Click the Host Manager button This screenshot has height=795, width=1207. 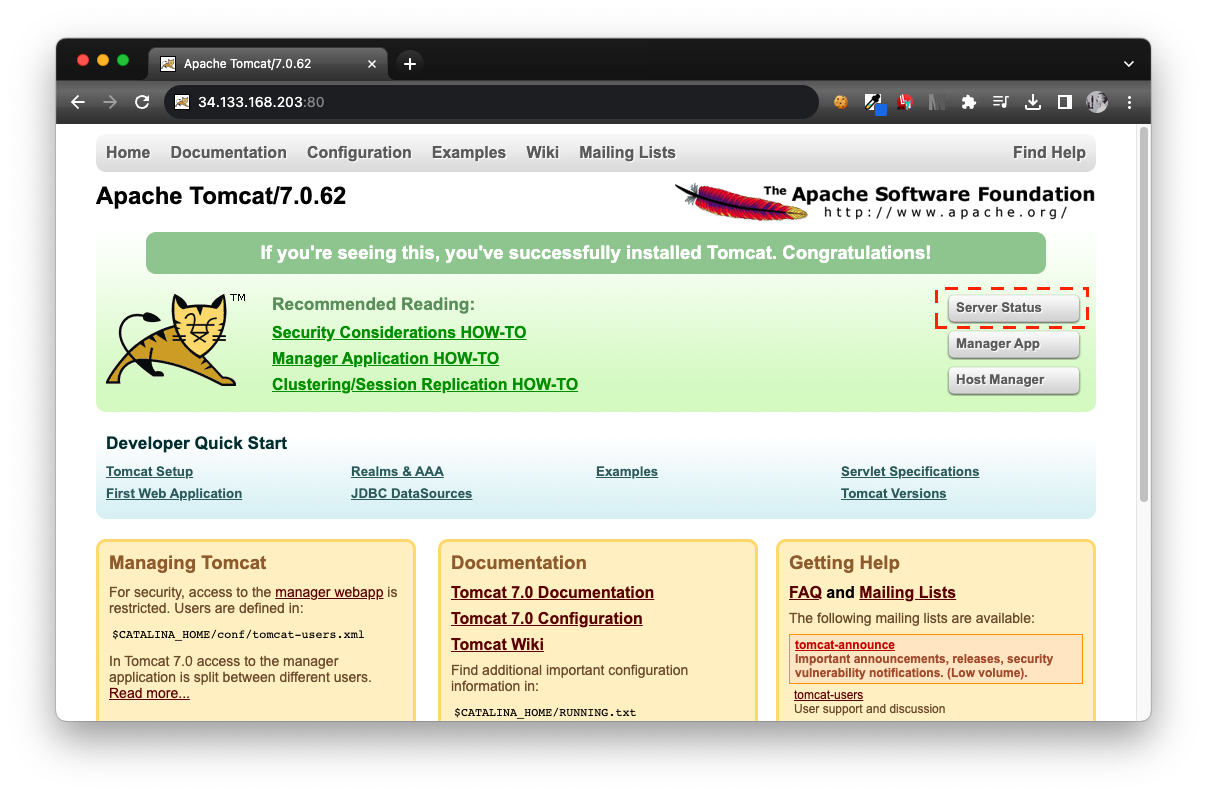(1013, 380)
